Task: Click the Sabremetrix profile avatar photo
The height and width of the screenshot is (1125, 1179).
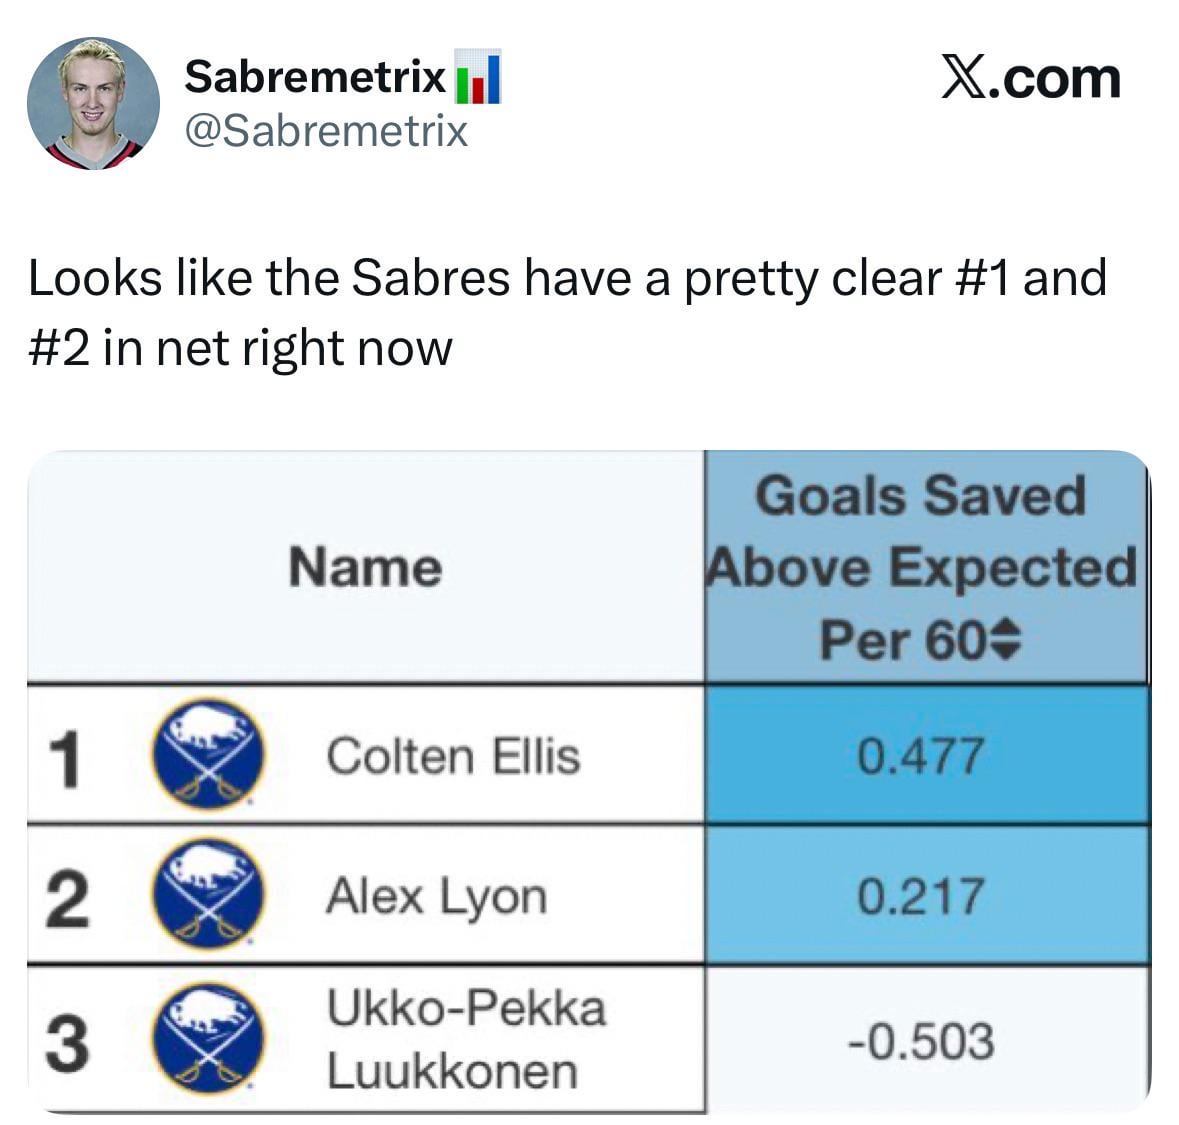Action: click(x=93, y=104)
